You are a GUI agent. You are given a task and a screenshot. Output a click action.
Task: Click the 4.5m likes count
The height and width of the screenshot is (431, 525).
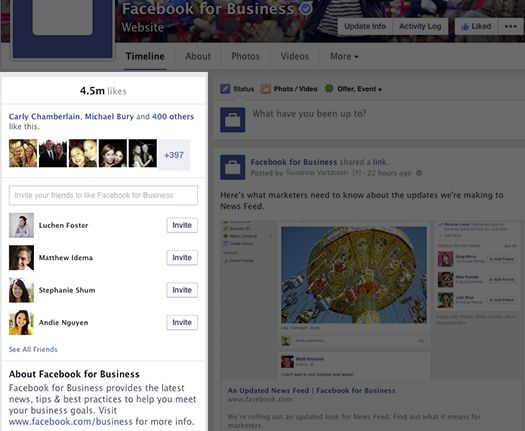pos(103,91)
